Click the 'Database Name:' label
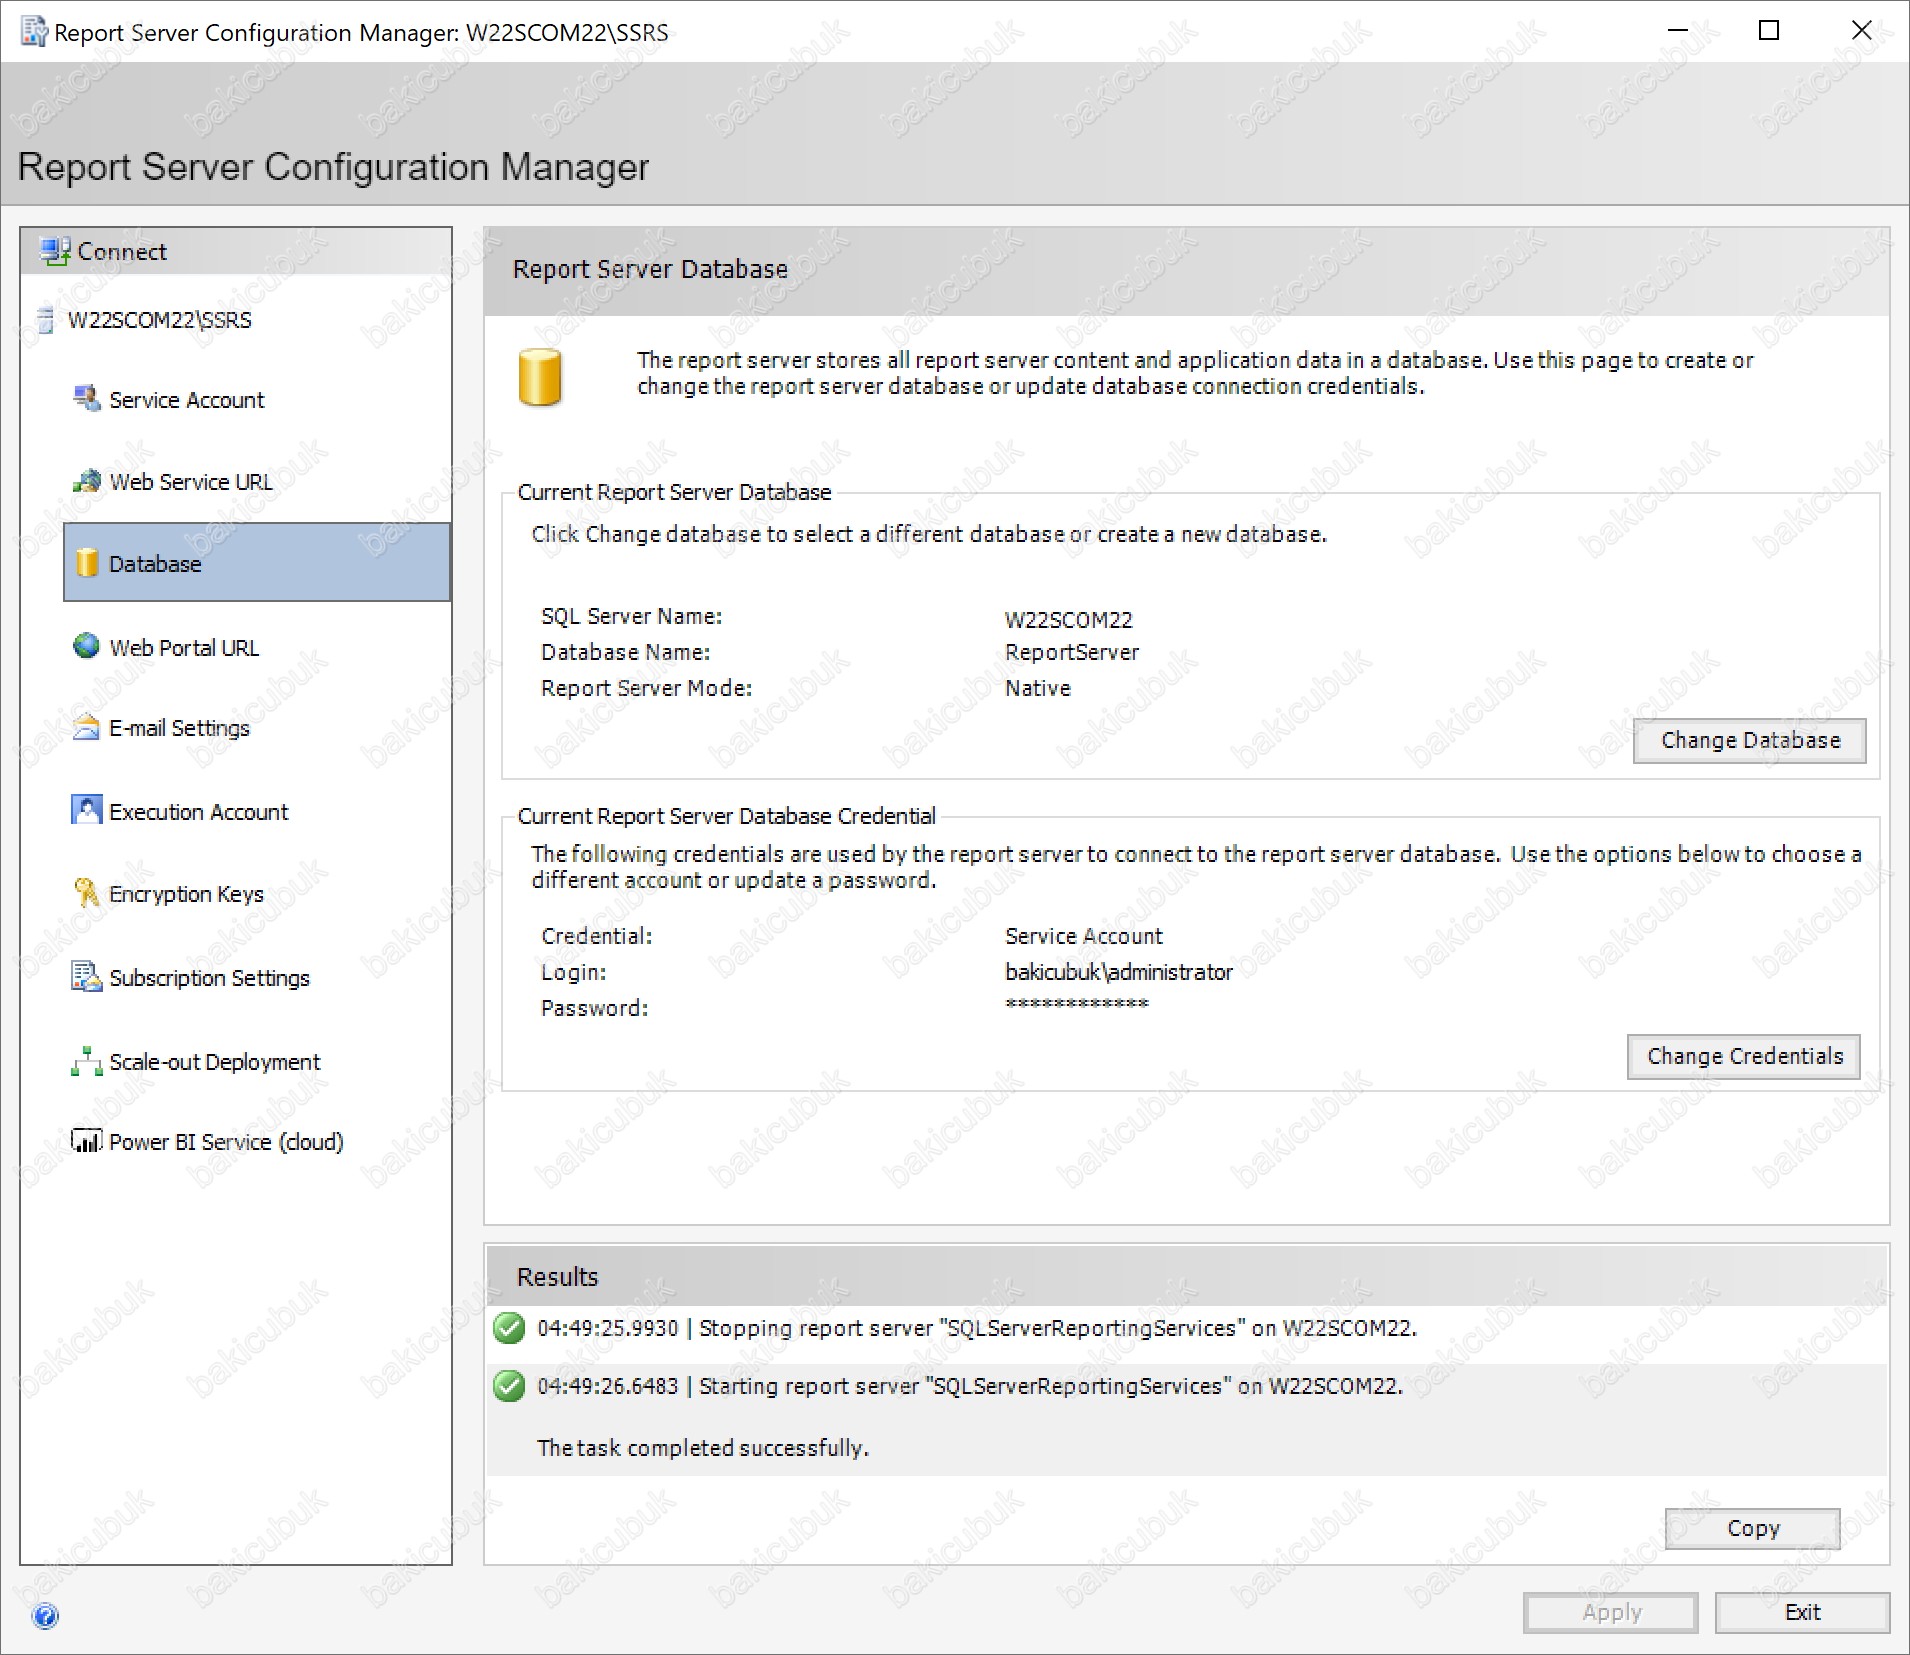 tap(626, 653)
